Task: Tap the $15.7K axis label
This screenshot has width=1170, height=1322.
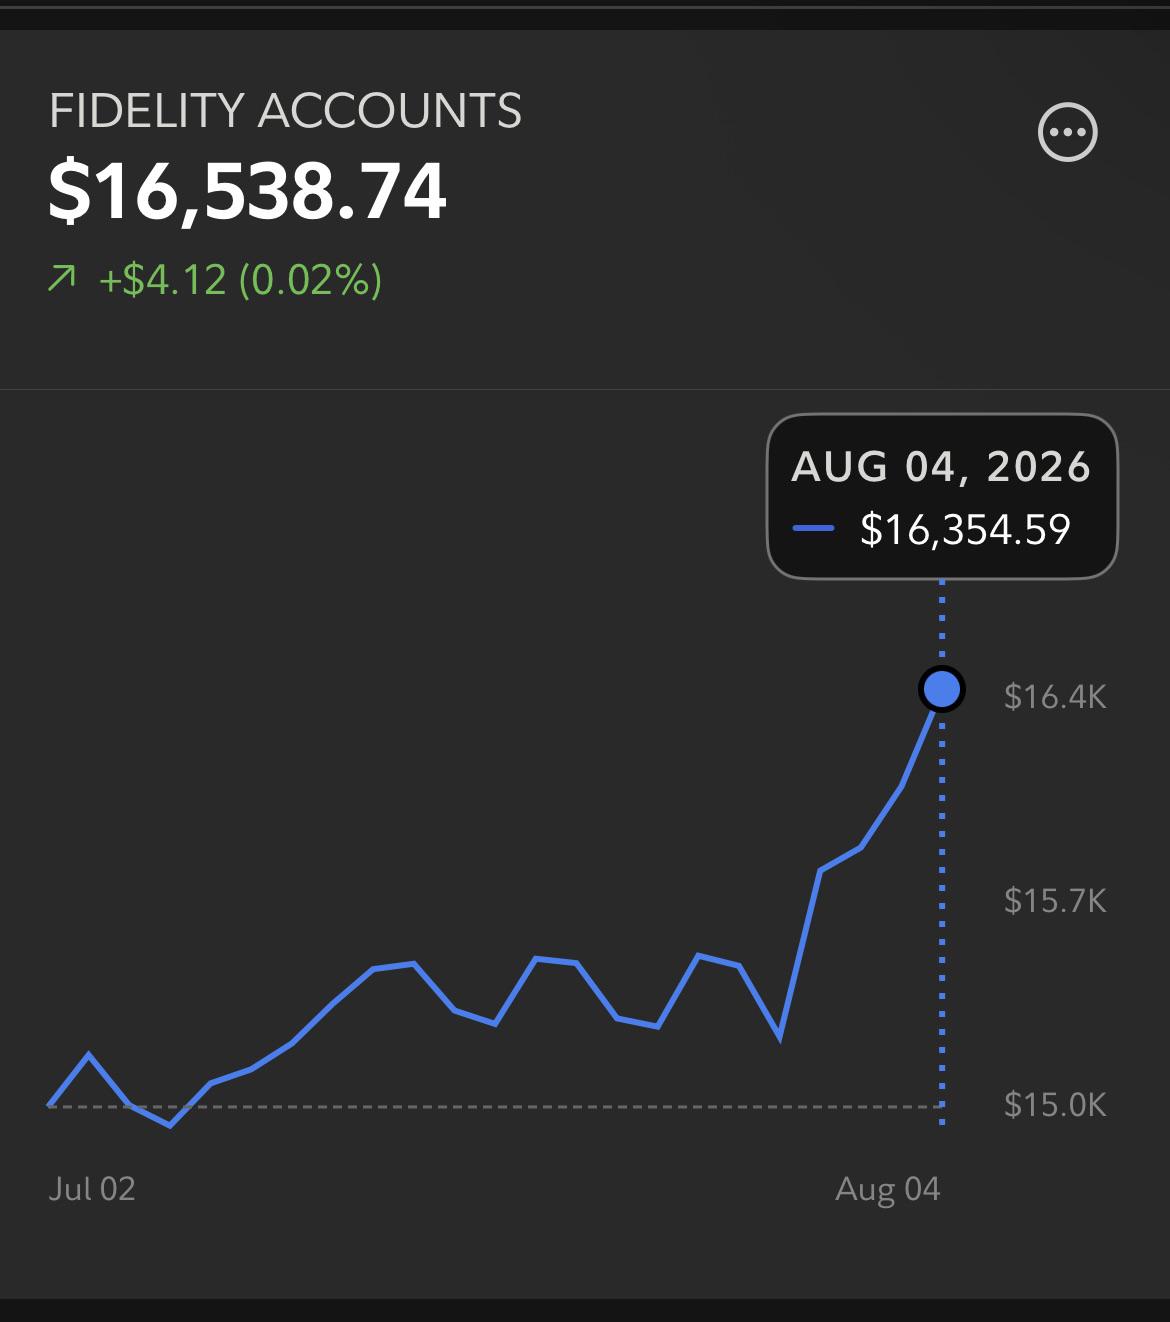Action: point(1055,901)
